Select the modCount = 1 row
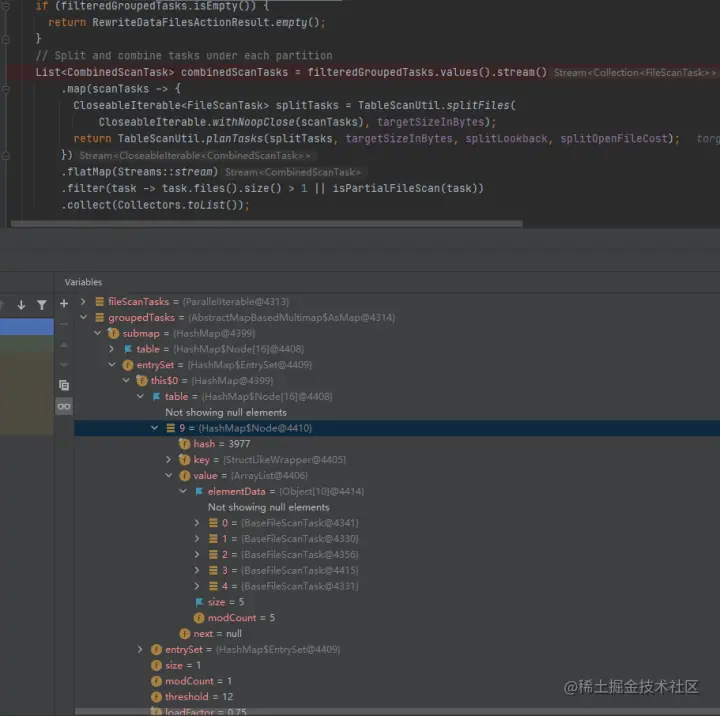Image resolution: width=720 pixels, height=716 pixels. pyautogui.click(x=397, y=681)
